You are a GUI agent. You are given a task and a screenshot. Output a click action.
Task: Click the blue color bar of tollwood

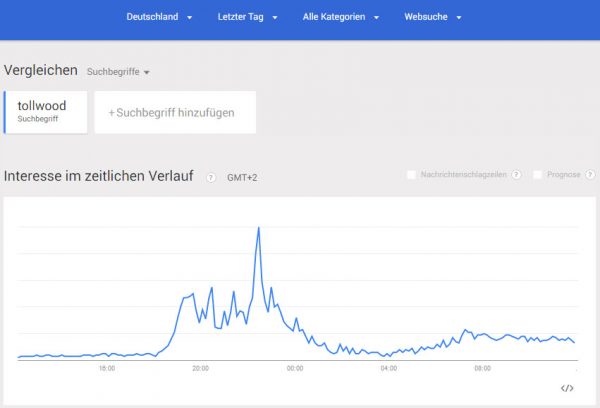point(5,112)
